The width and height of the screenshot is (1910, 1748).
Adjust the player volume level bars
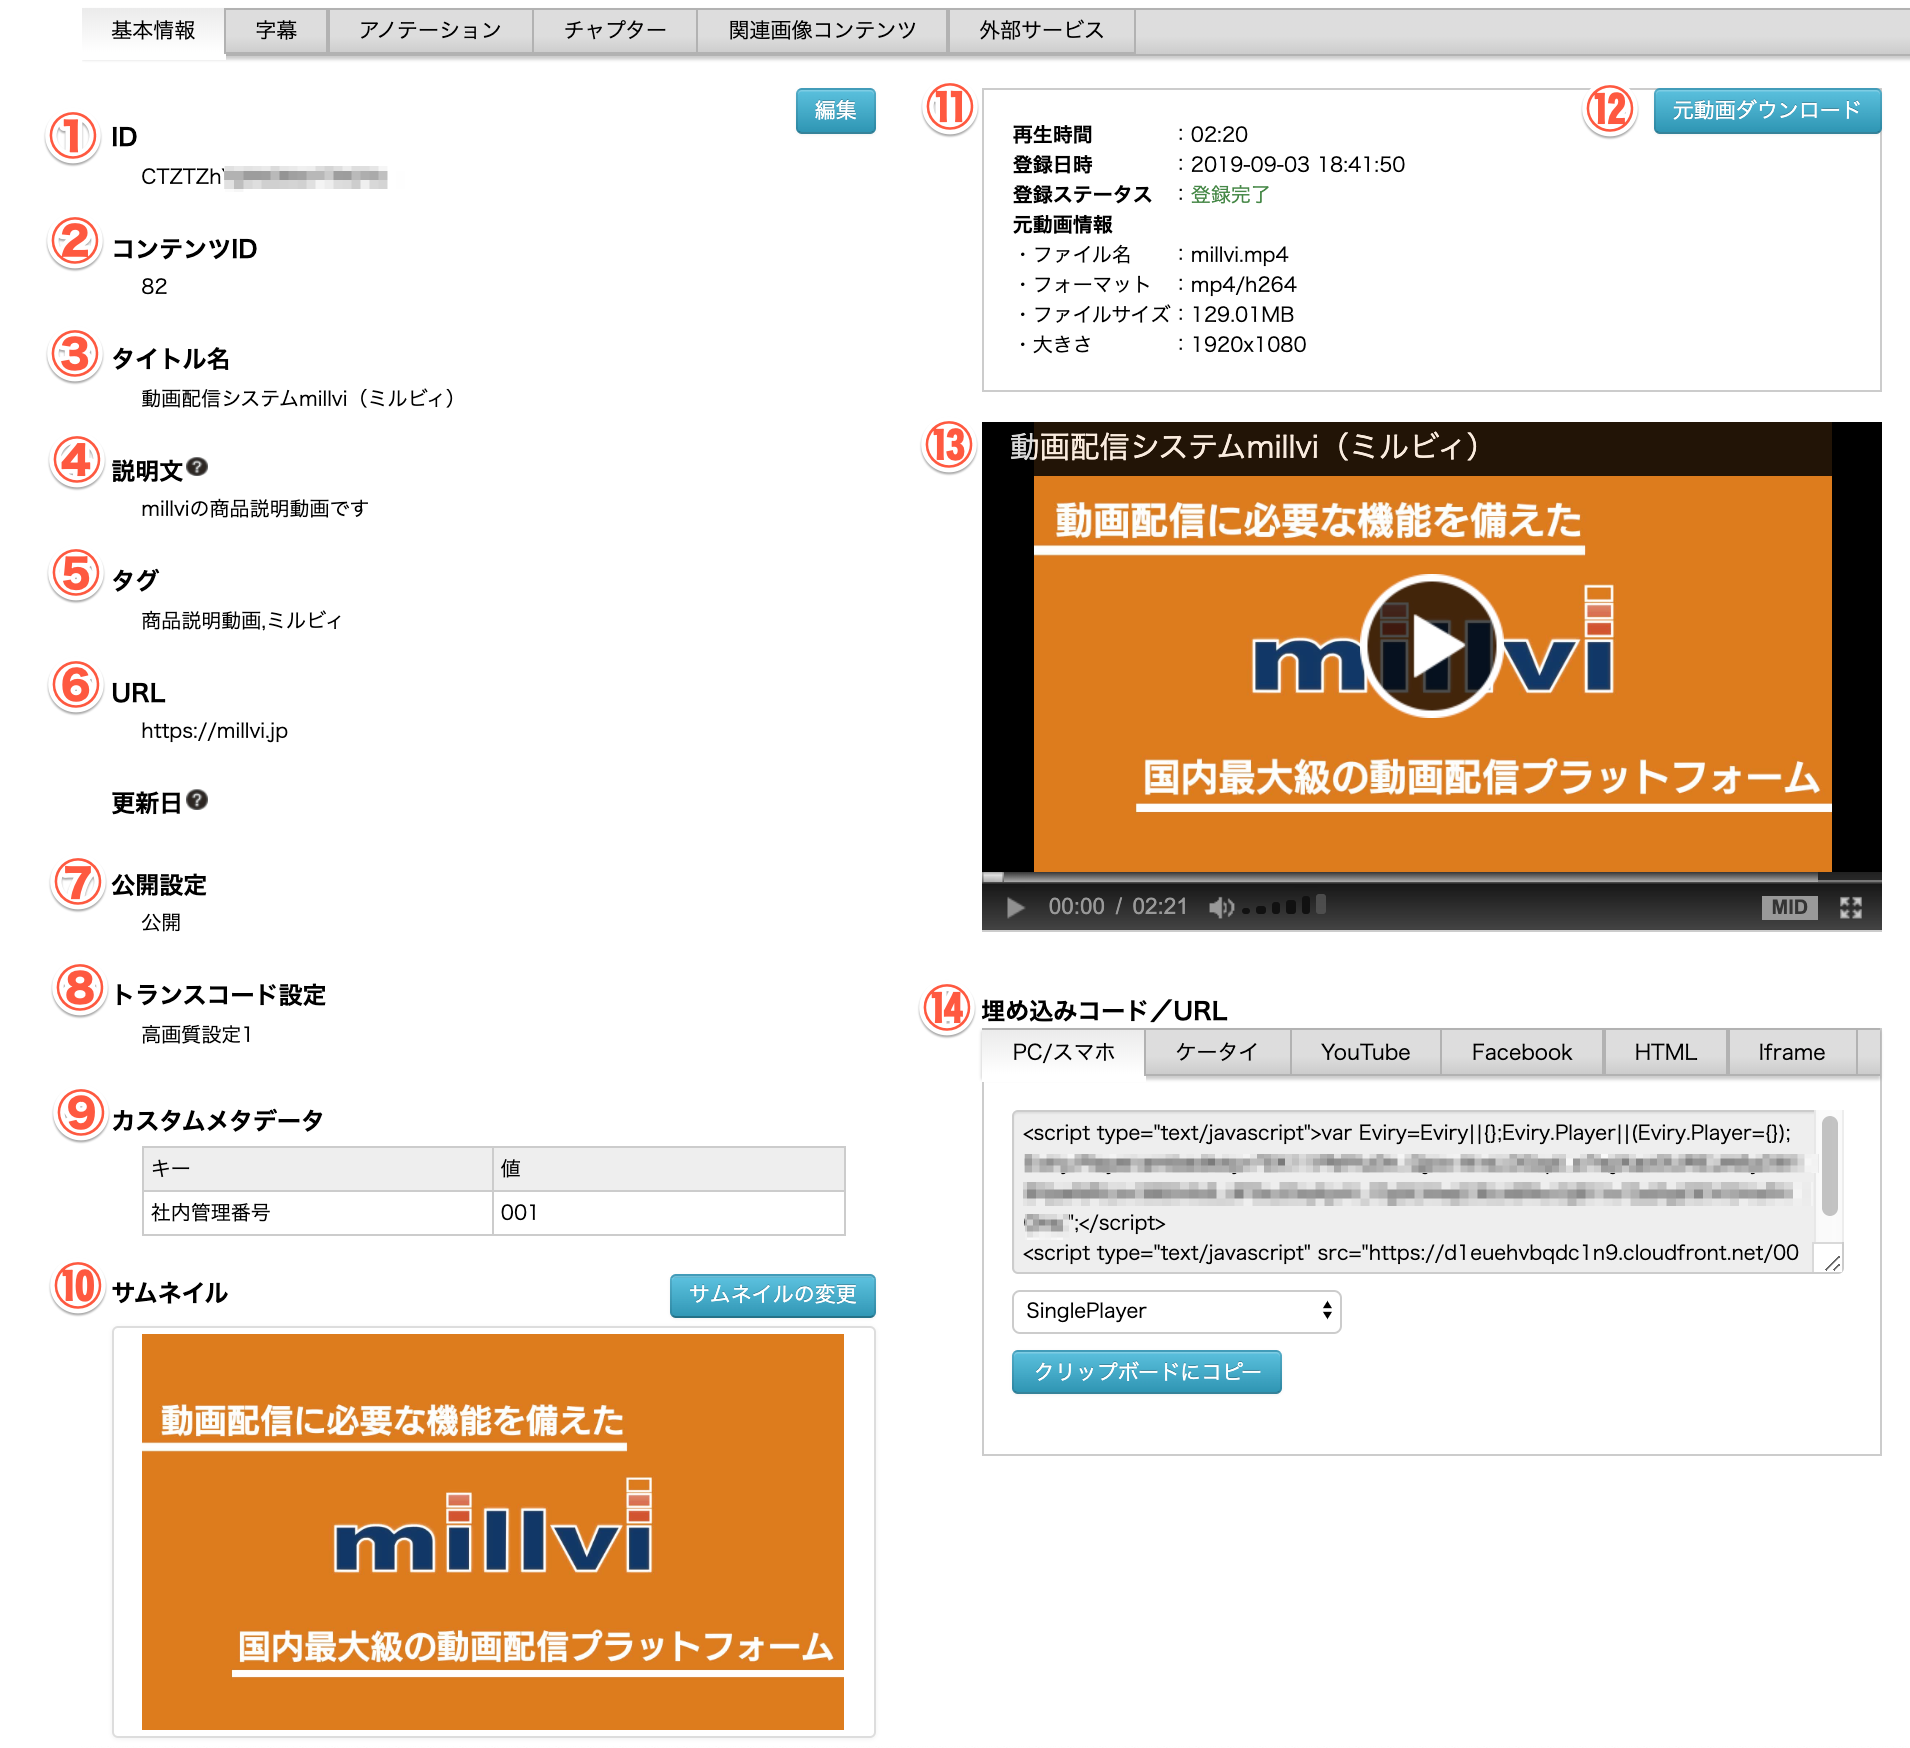tap(1284, 906)
